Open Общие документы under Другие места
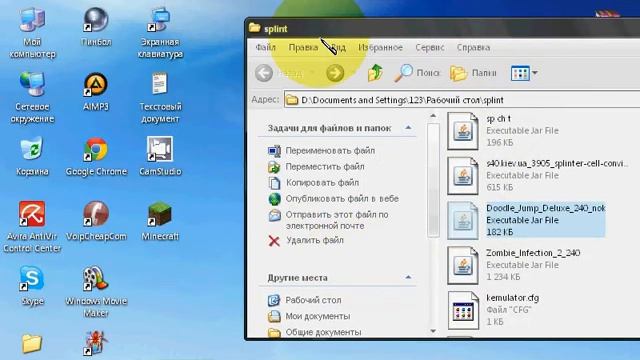The image size is (640, 360). click(323, 332)
